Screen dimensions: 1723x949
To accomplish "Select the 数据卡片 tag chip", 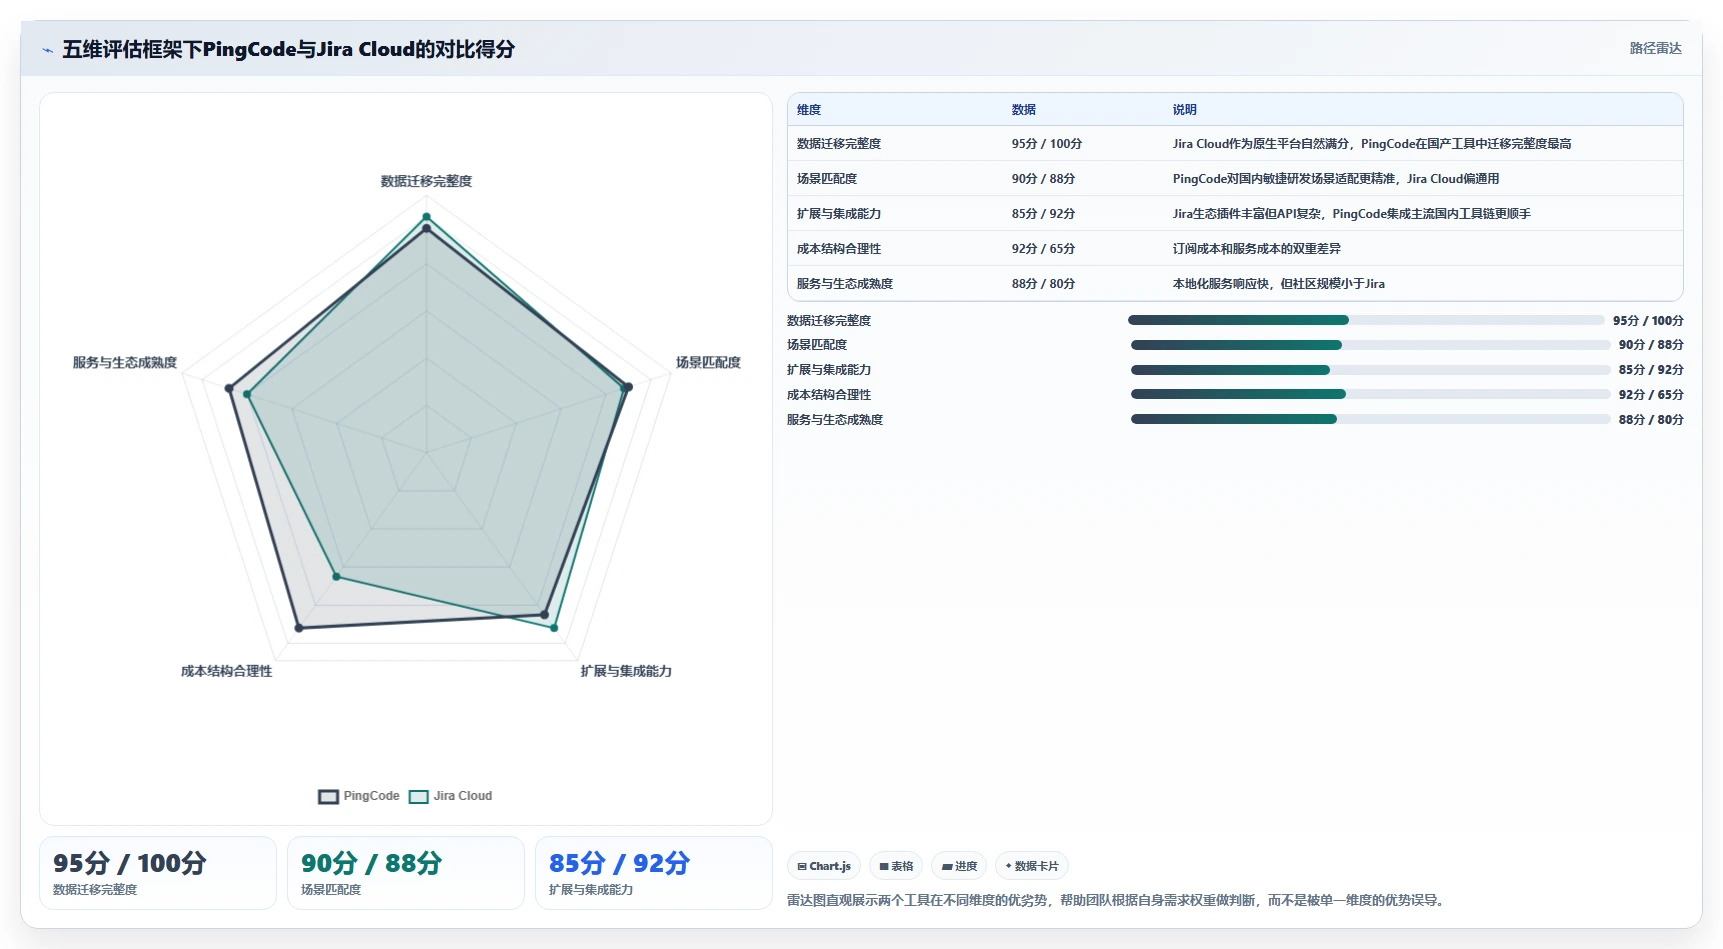I will (x=1032, y=866).
